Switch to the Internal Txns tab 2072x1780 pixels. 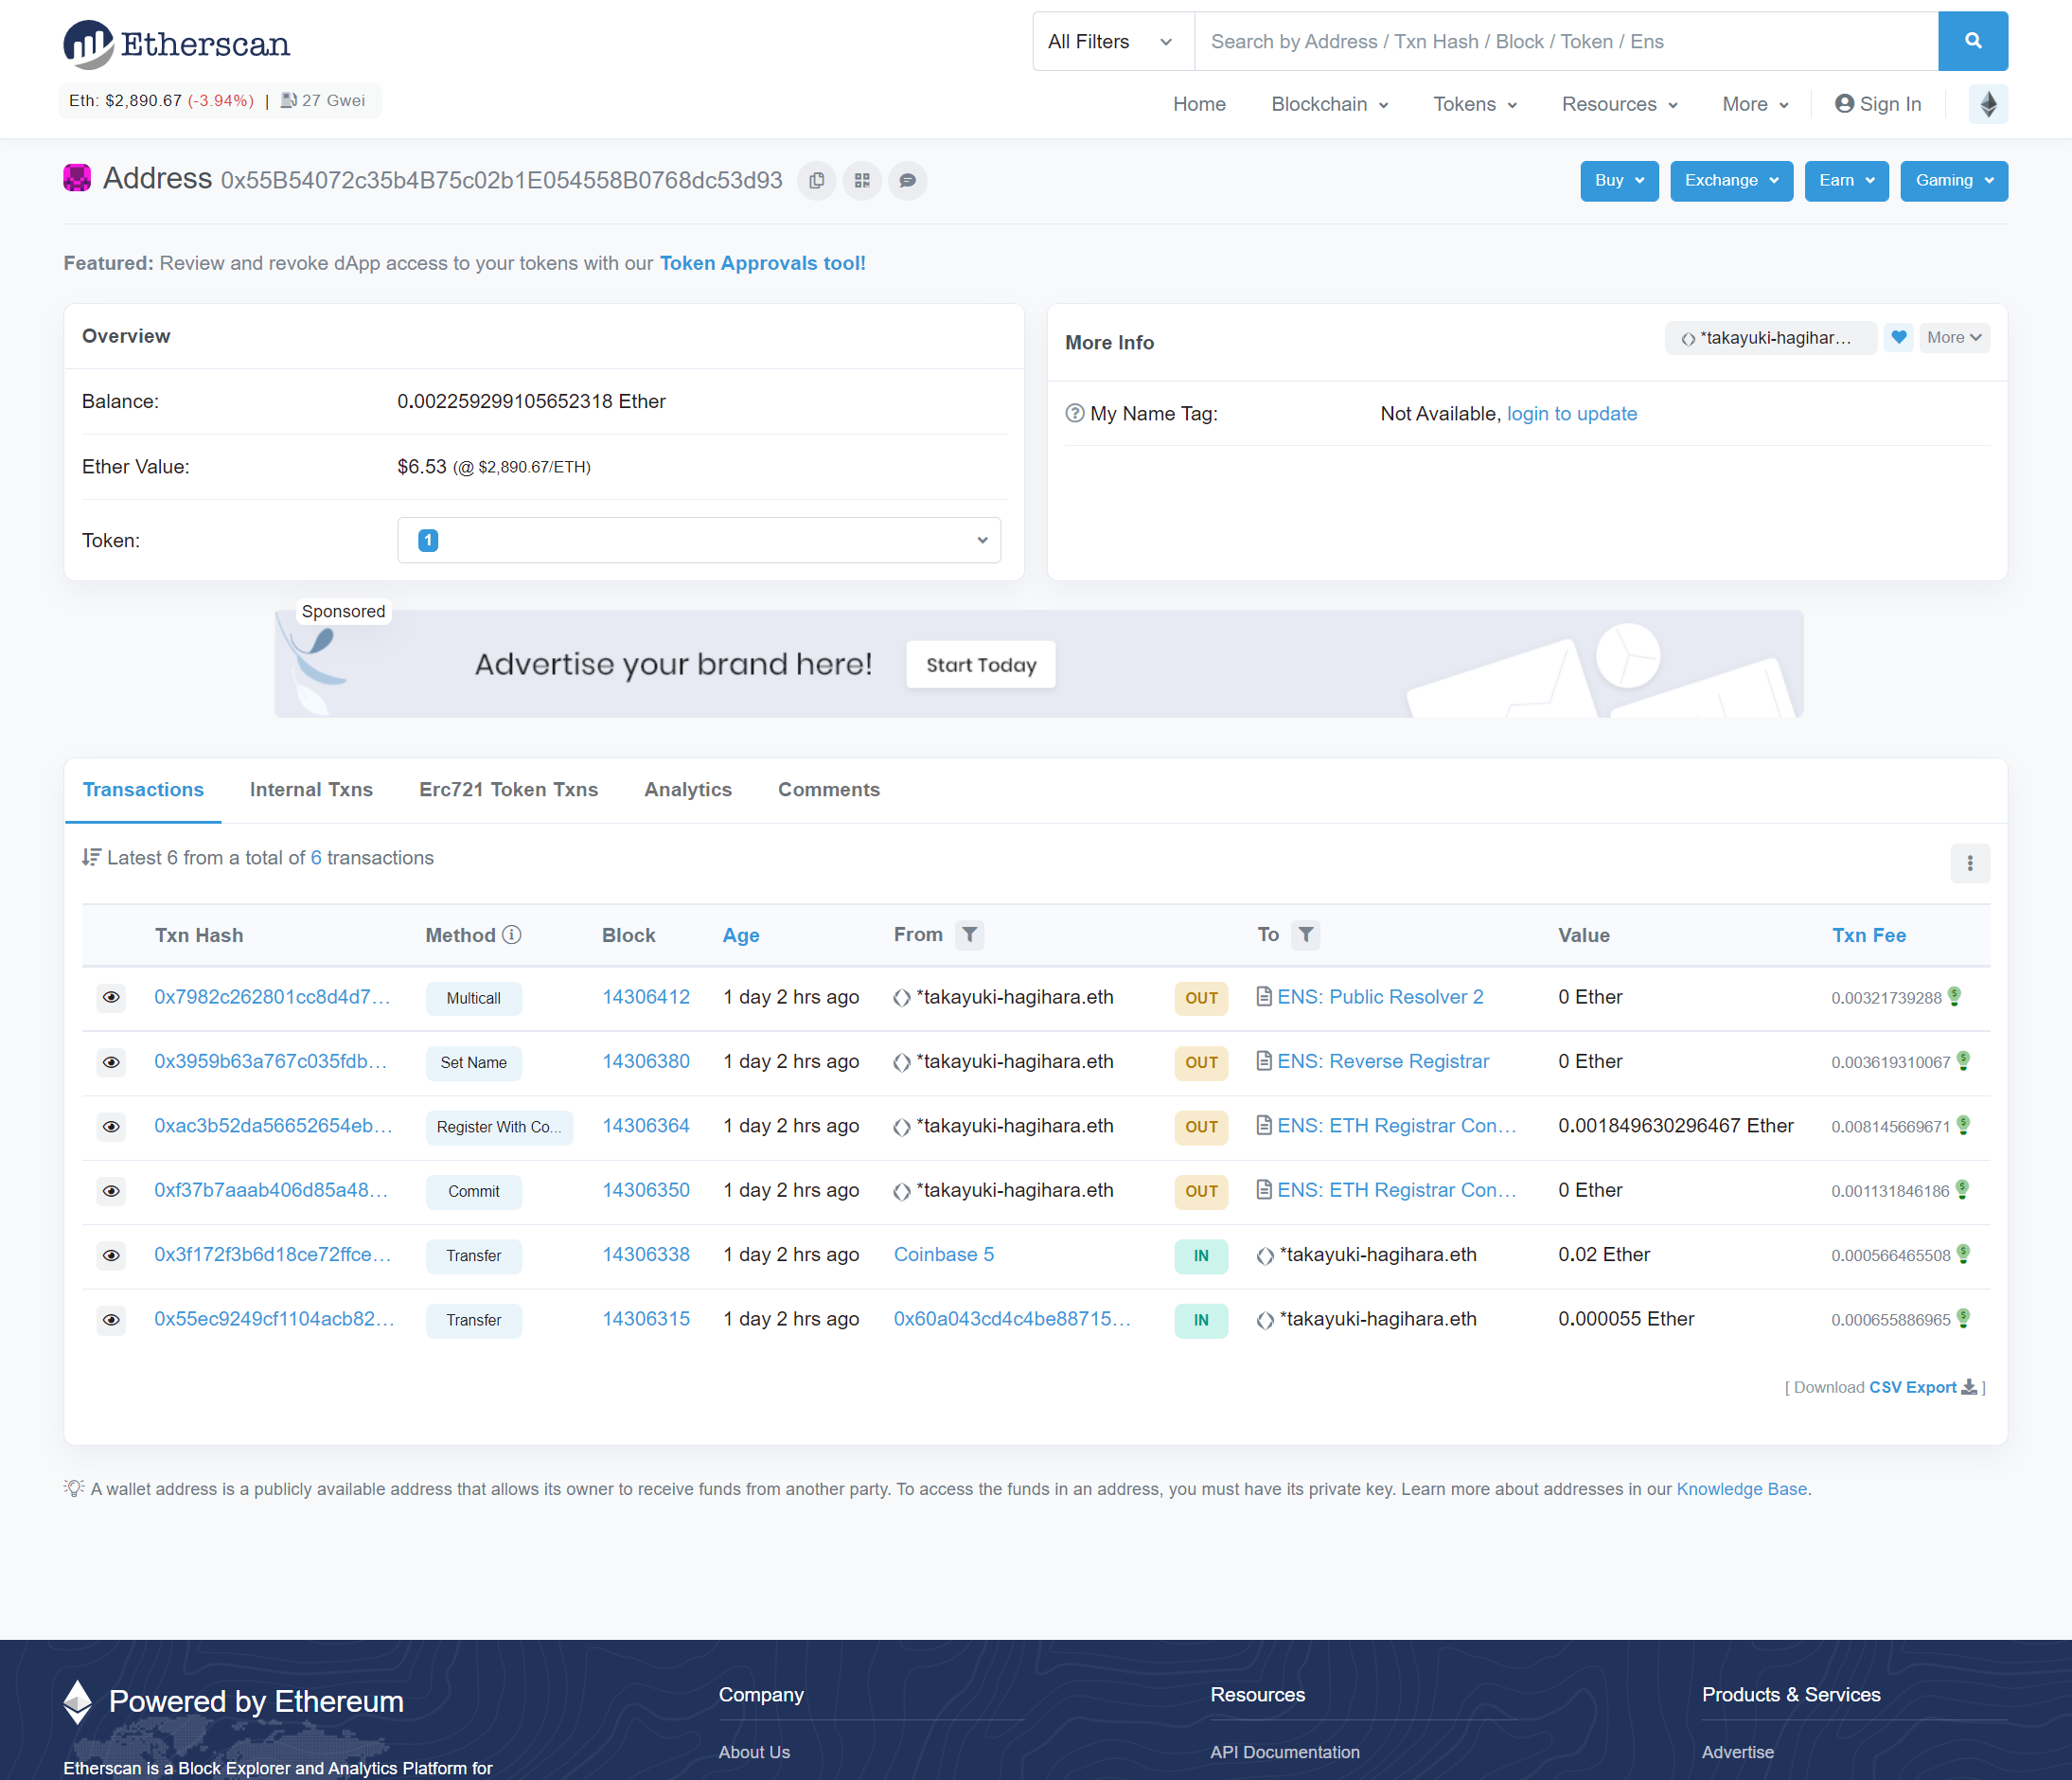click(x=311, y=789)
